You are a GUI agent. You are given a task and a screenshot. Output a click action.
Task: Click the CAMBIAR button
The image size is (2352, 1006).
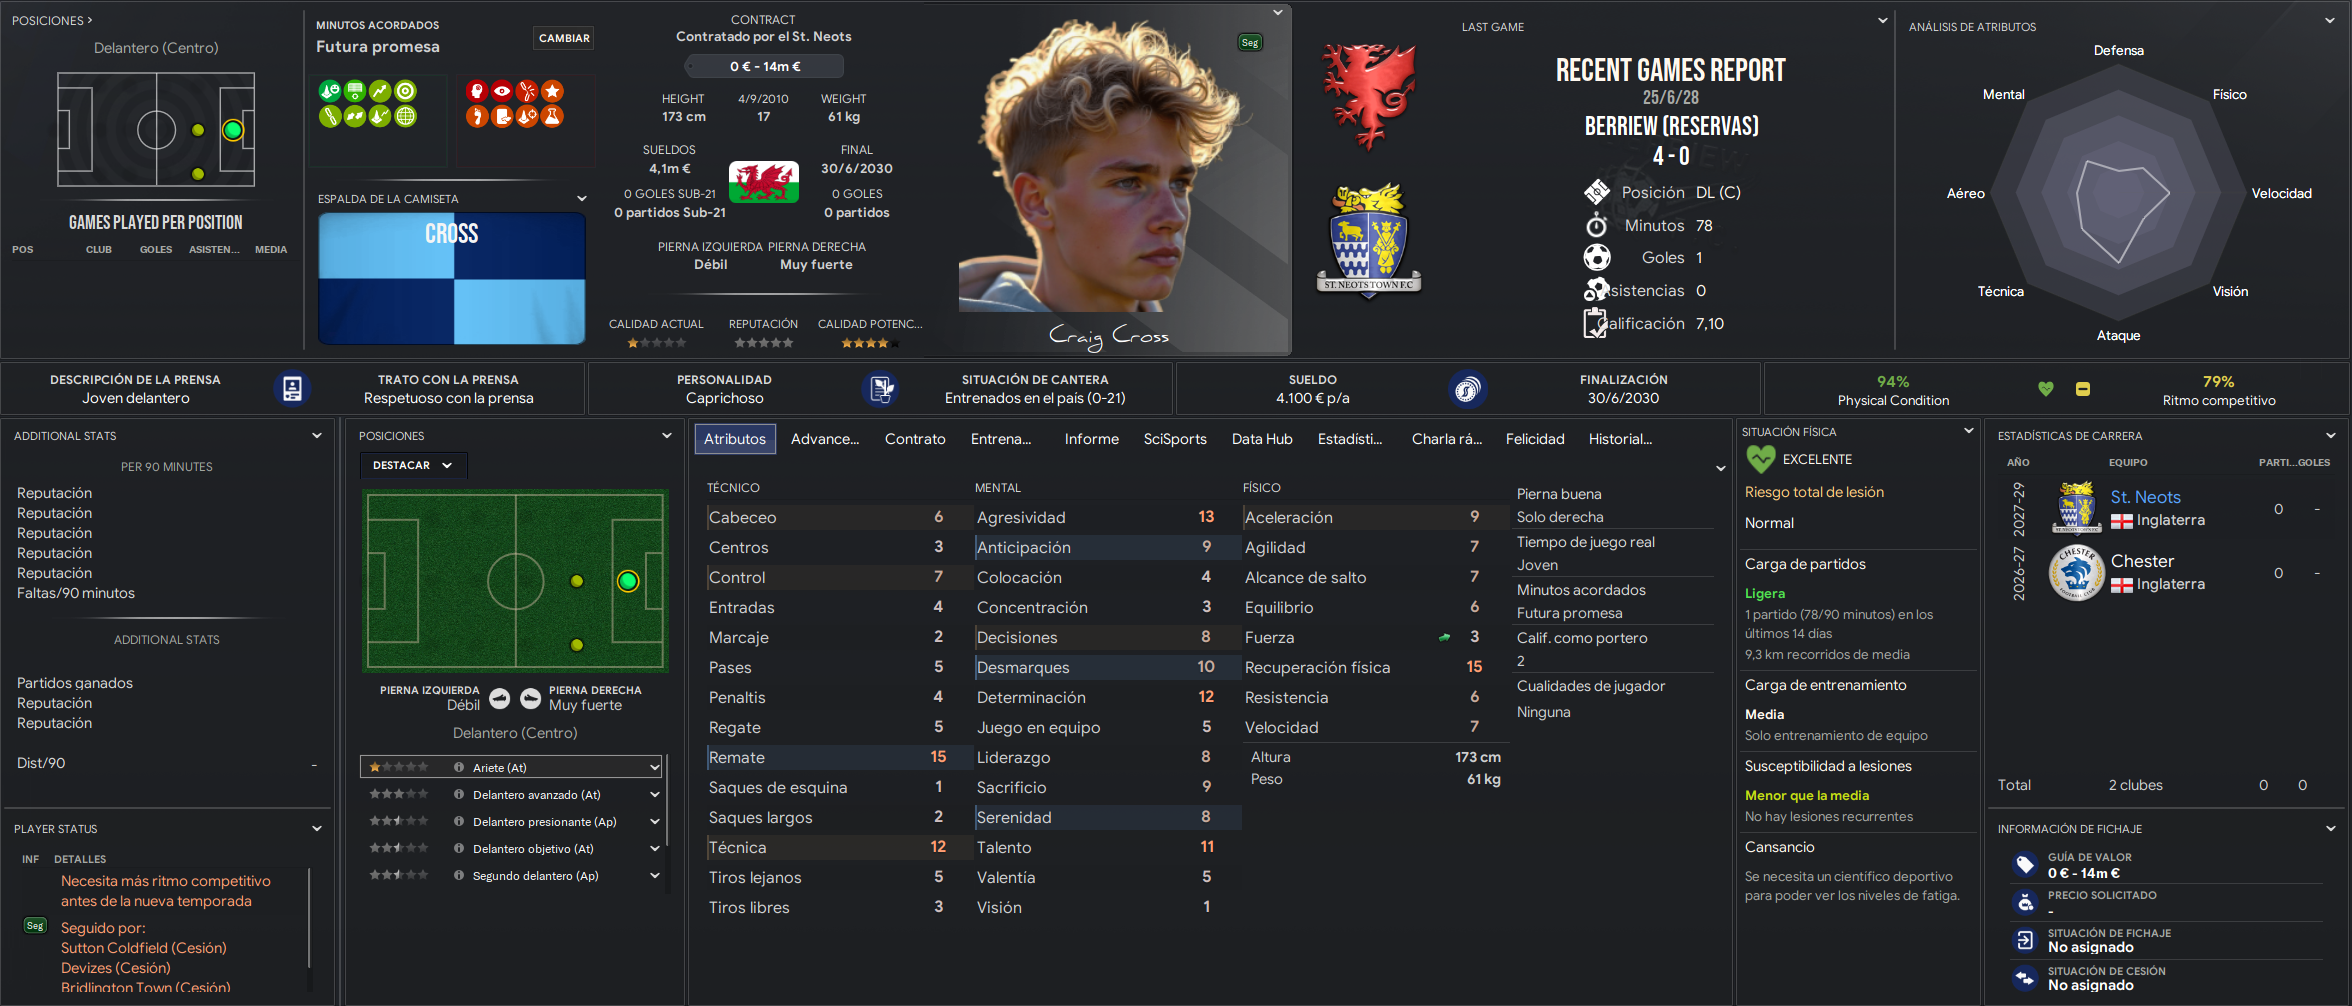point(564,38)
